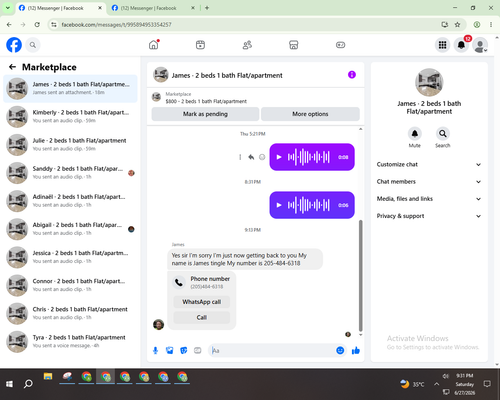The width and height of the screenshot is (500, 400).
Task: Open File Explorer from taskbar
Action: 48,377
